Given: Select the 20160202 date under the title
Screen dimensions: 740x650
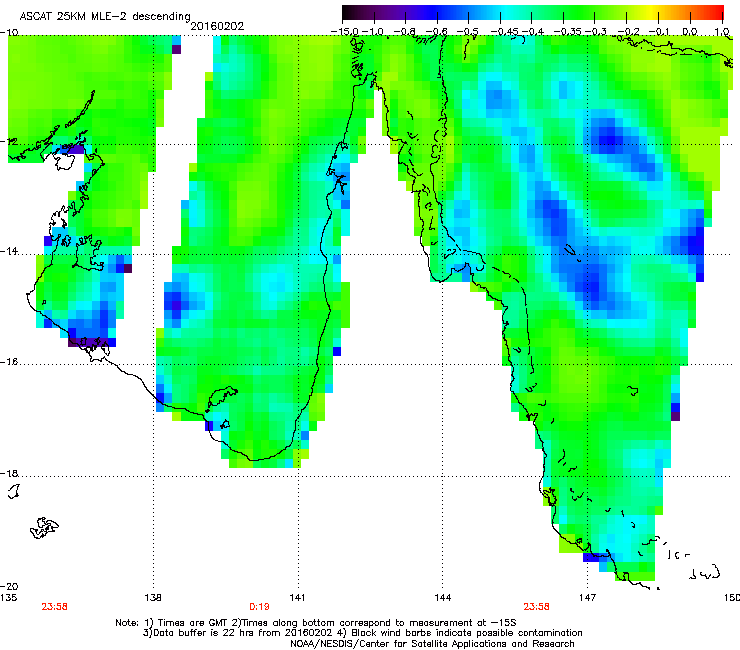Looking at the screenshot, I should click(x=217, y=26).
